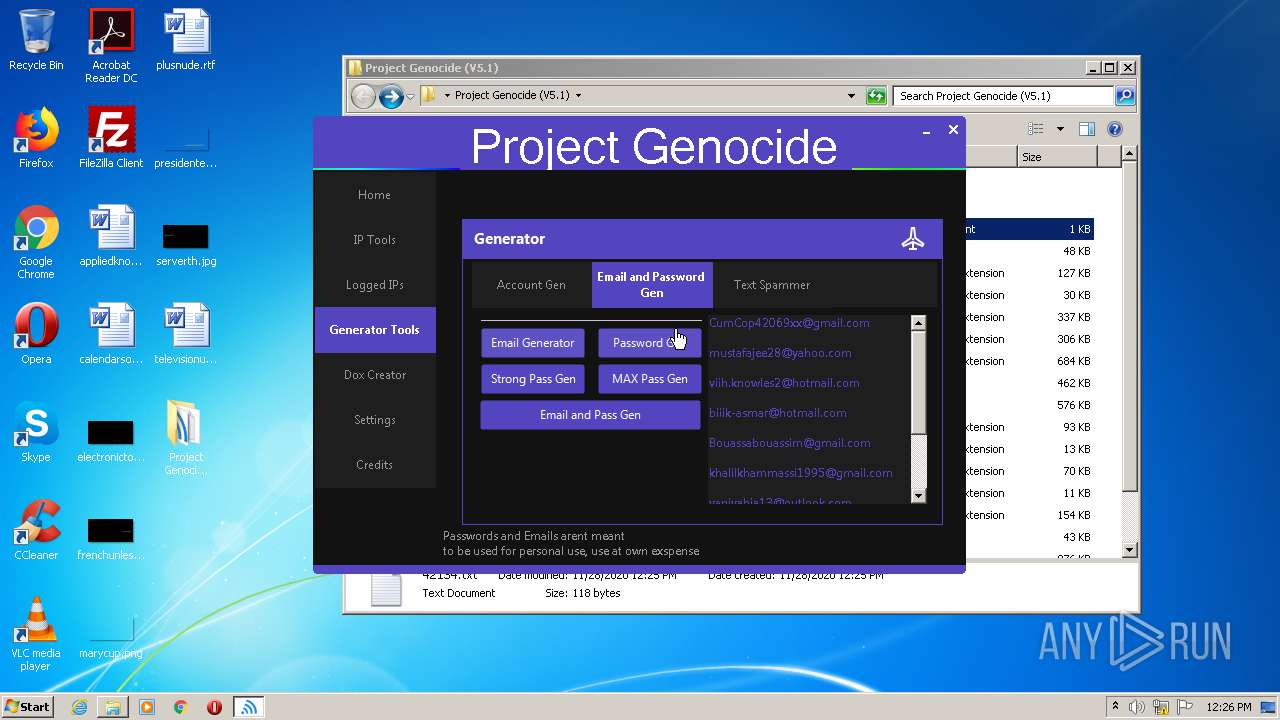Show hidden system tray icons

point(1115,707)
